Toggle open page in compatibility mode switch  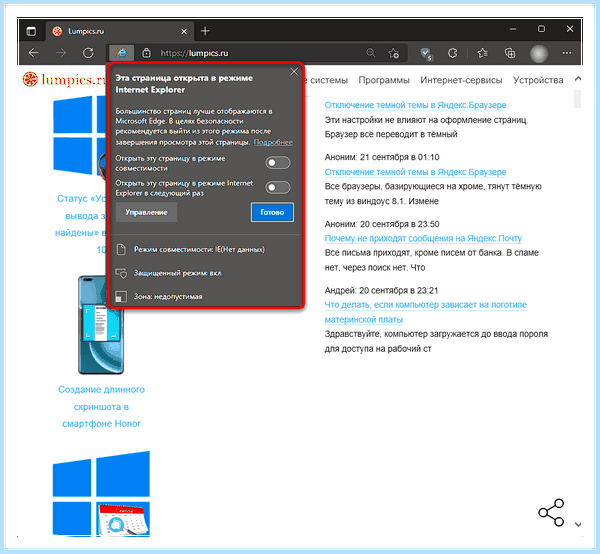coord(278,163)
